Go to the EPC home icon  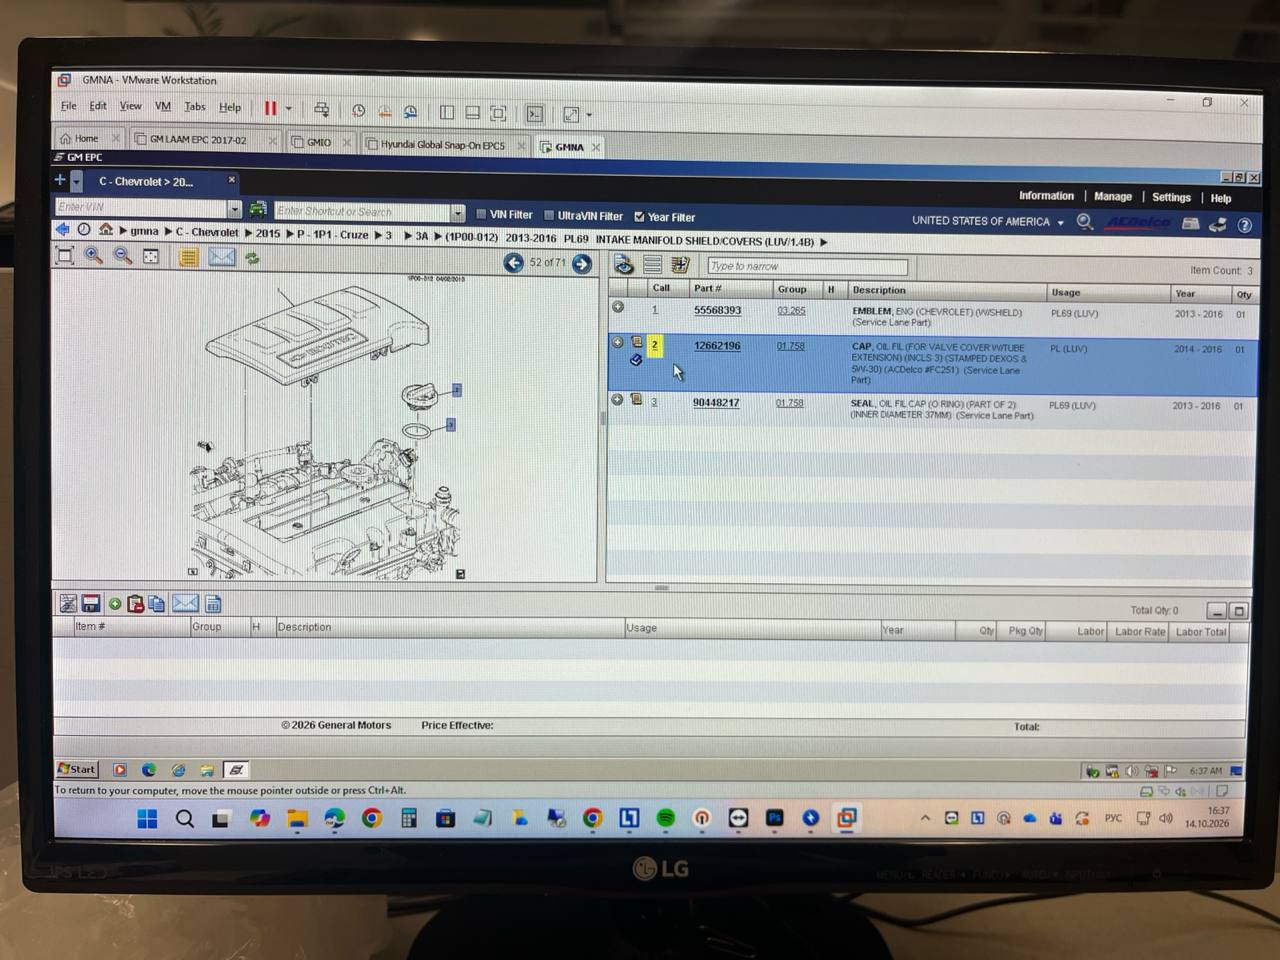coord(106,230)
